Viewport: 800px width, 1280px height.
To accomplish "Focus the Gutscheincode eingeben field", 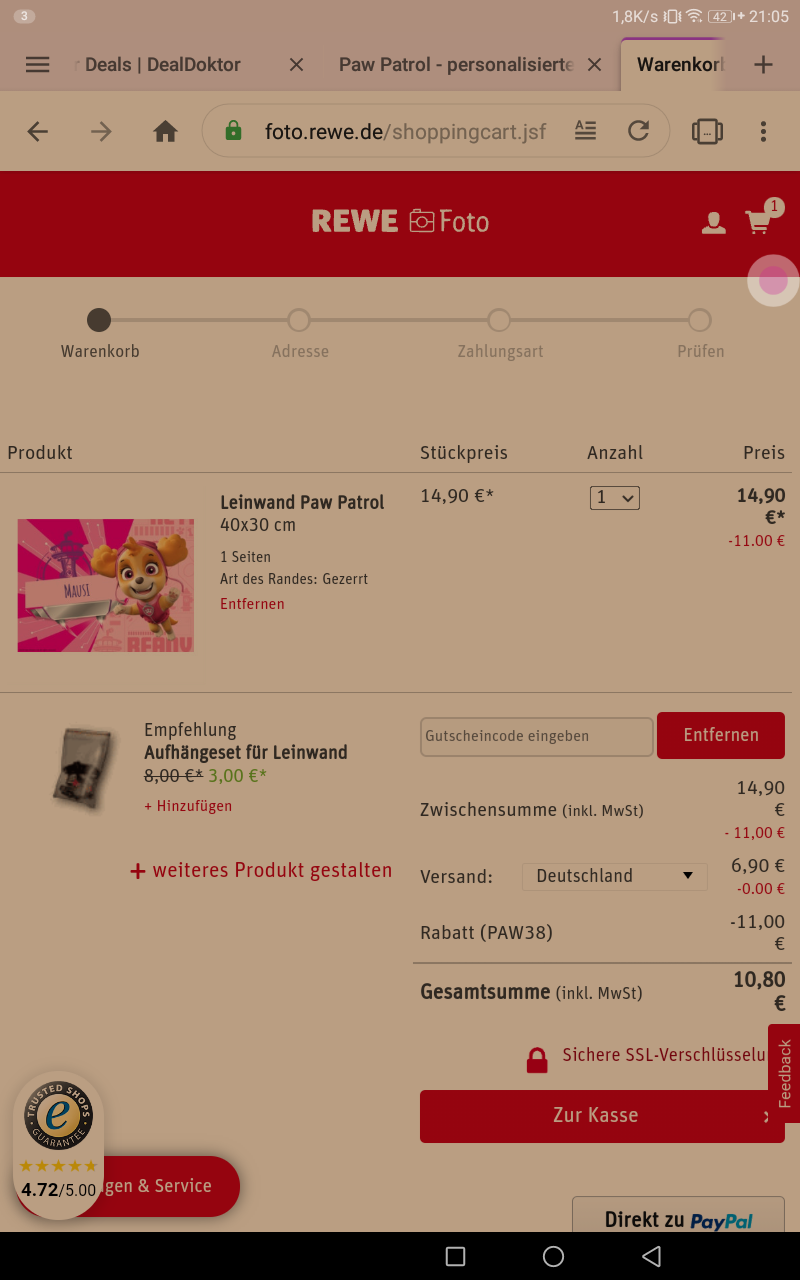I will (x=537, y=736).
